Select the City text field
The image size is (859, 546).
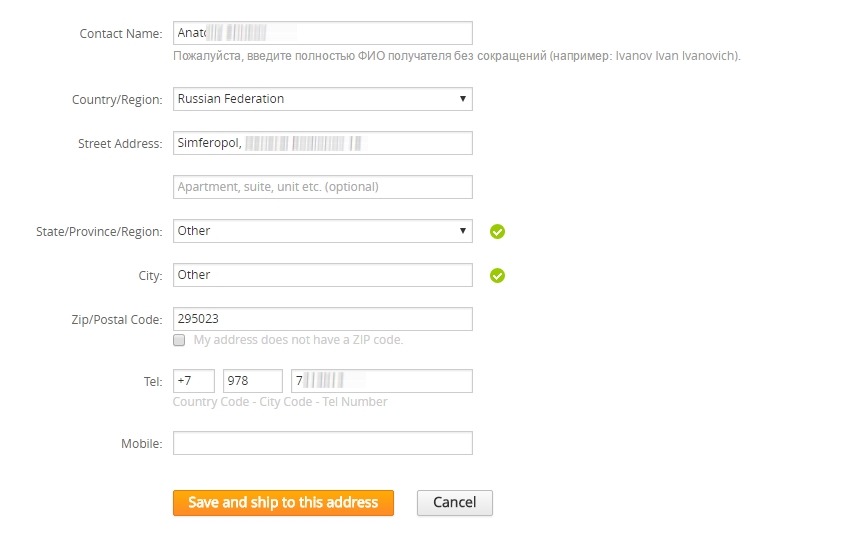322,275
